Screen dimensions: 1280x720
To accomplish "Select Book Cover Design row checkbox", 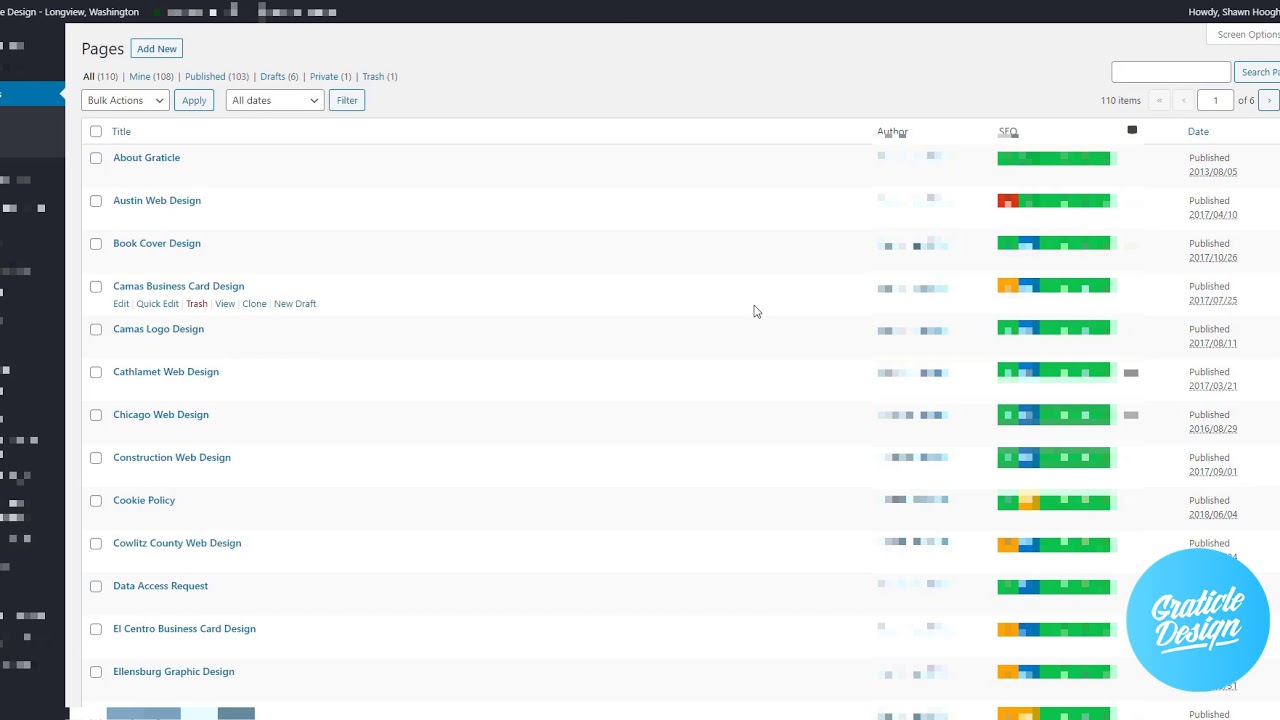I will 96,244.
